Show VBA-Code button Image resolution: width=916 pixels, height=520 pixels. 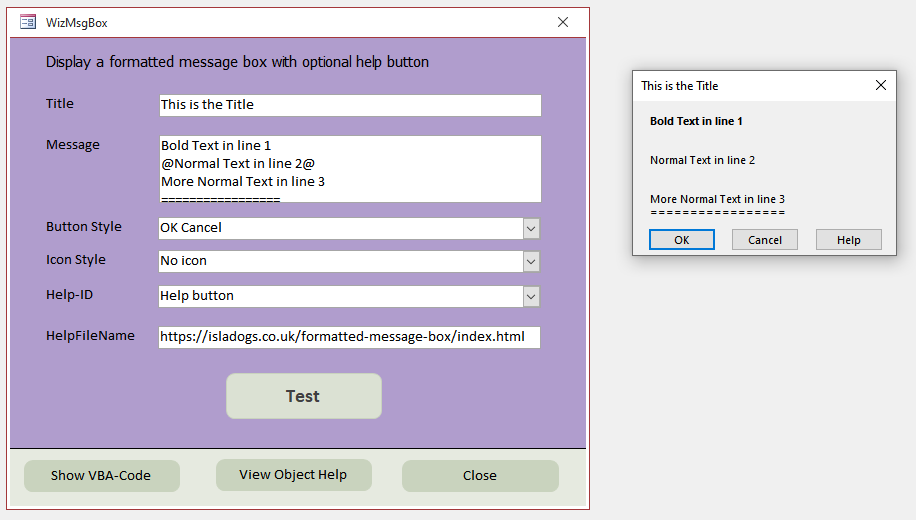coord(102,476)
